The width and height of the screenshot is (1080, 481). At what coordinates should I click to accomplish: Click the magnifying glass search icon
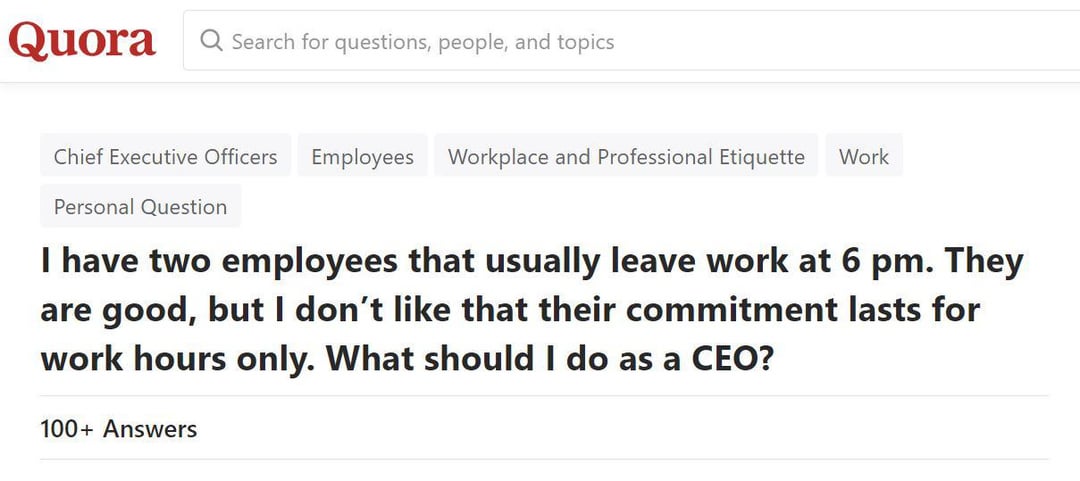tap(211, 41)
